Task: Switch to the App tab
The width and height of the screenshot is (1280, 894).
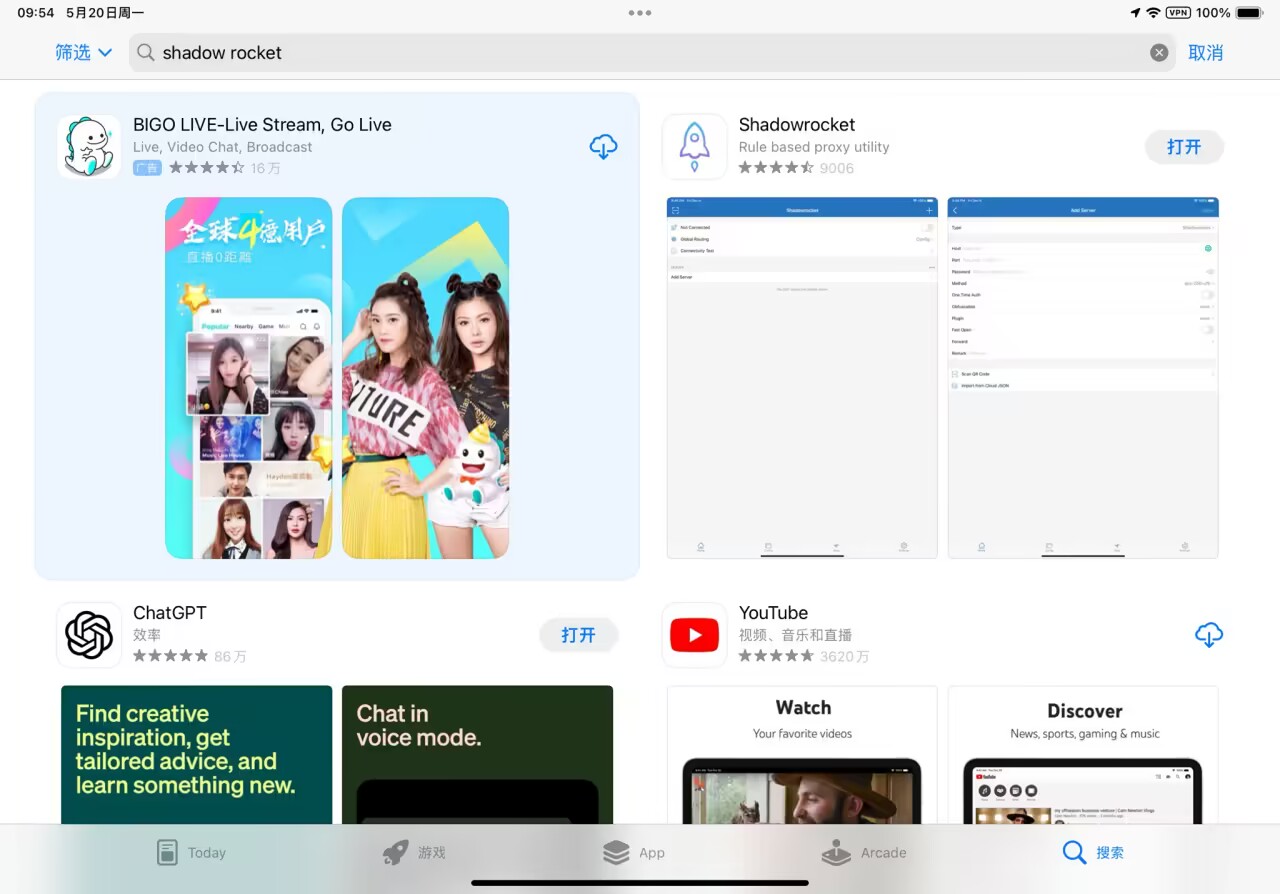Action: (634, 853)
